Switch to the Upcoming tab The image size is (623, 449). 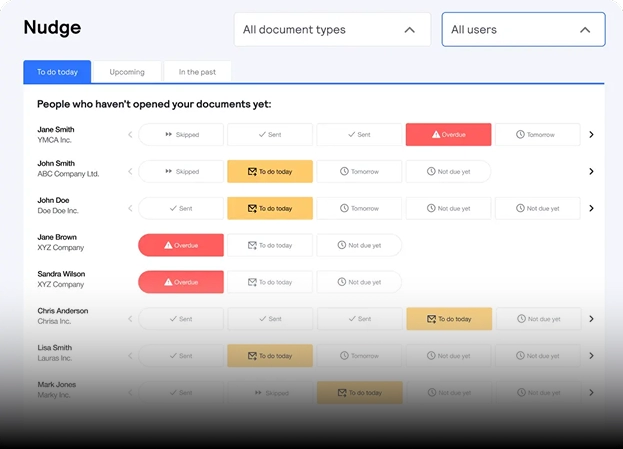point(127,72)
